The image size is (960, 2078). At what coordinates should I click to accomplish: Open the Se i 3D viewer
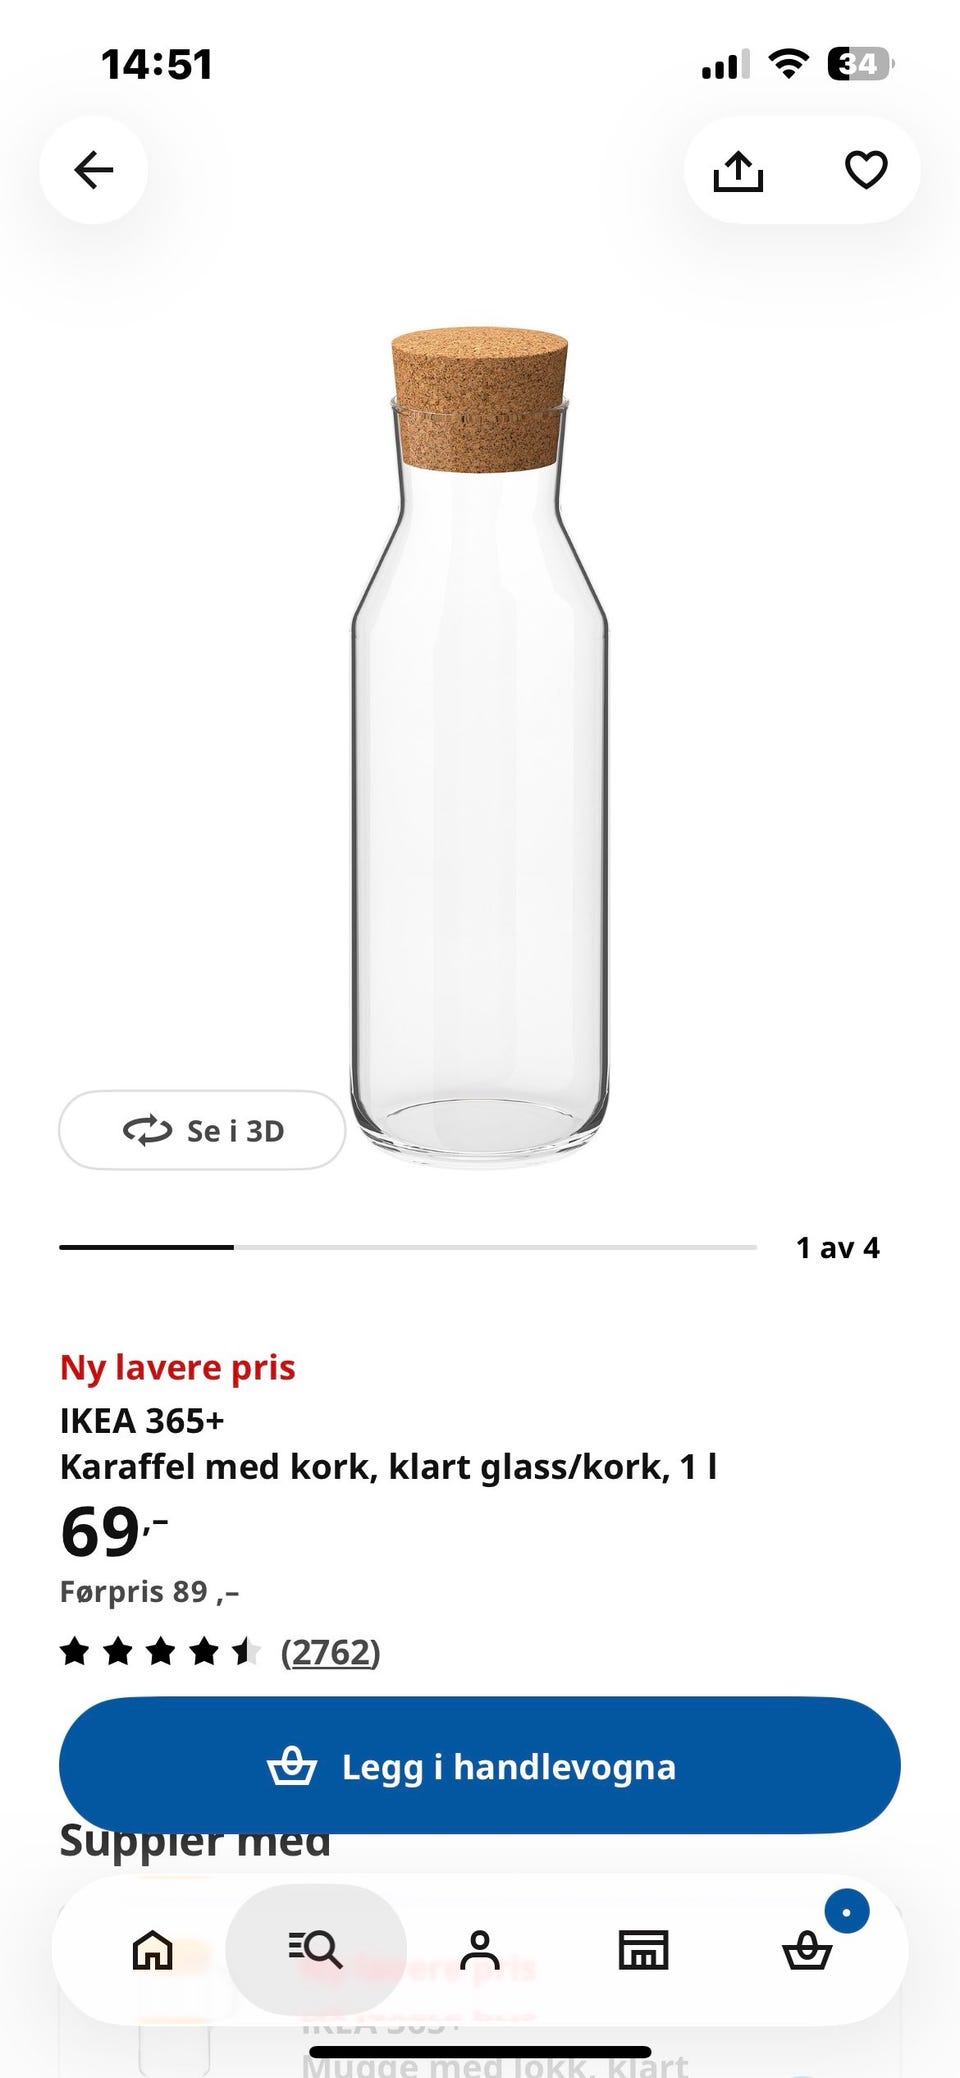click(202, 1130)
